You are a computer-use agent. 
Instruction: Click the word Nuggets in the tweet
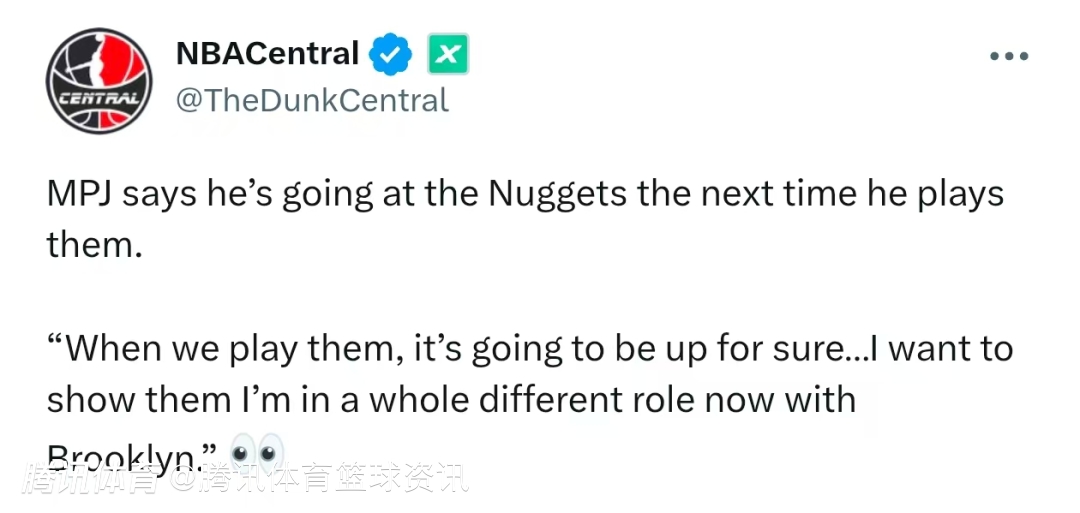[558, 196]
